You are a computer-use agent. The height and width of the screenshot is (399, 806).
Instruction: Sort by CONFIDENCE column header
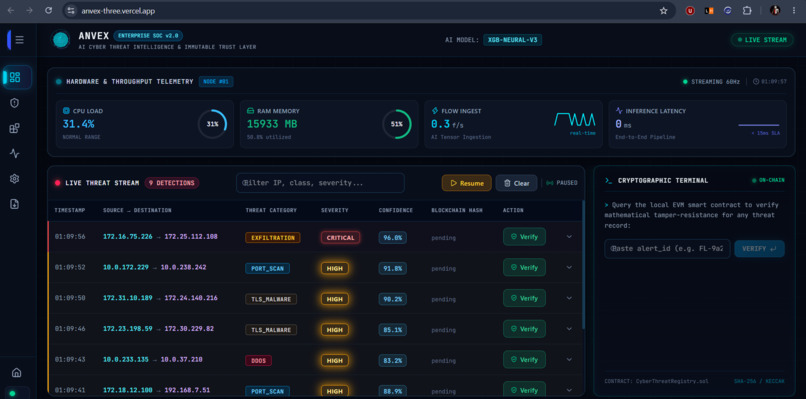click(396, 210)
